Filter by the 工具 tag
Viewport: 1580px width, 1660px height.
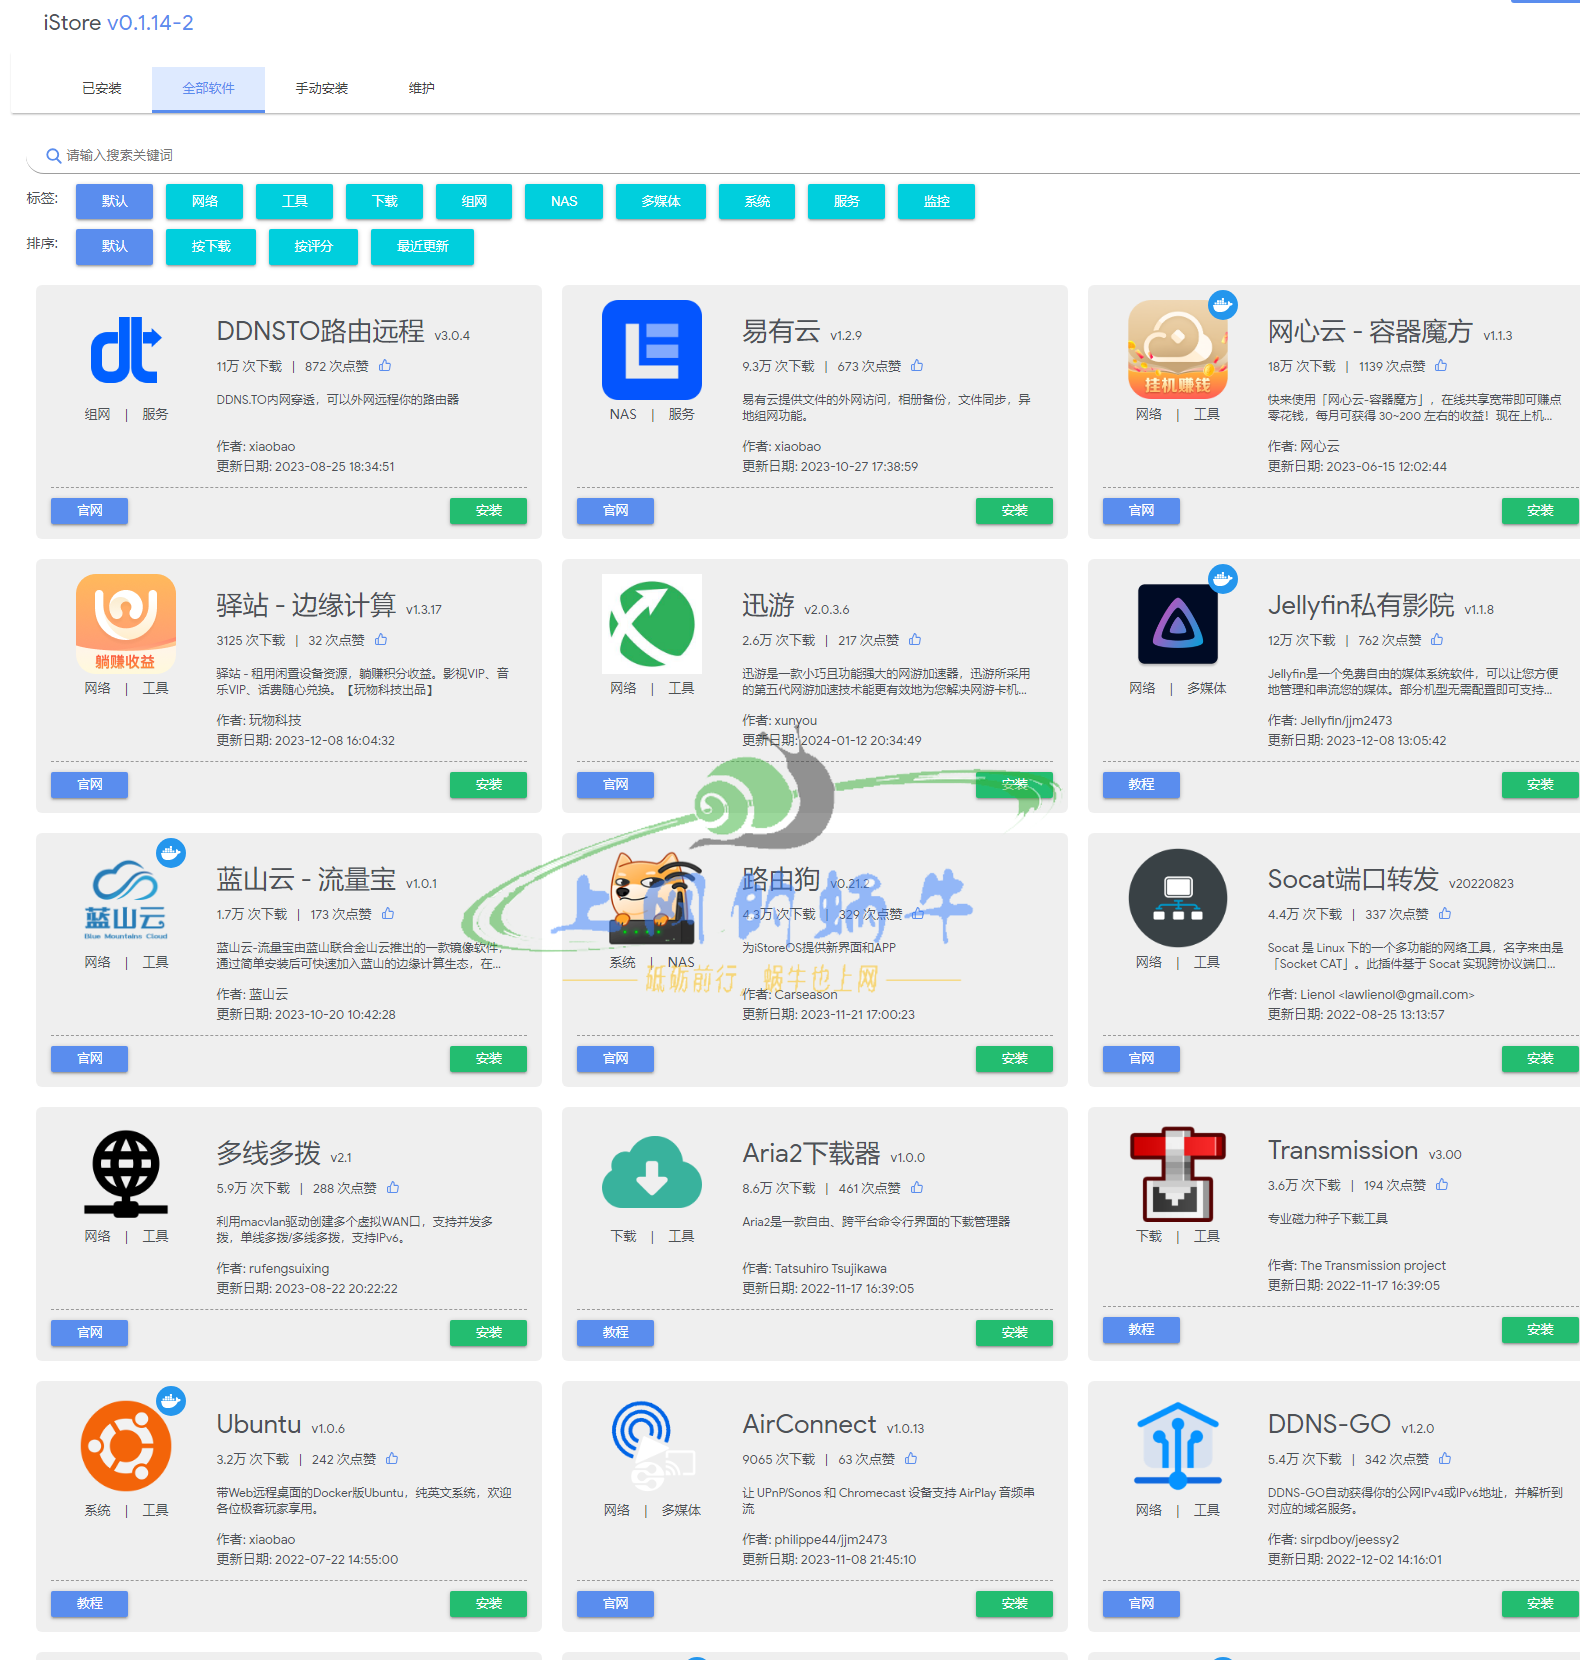point(295,201)
